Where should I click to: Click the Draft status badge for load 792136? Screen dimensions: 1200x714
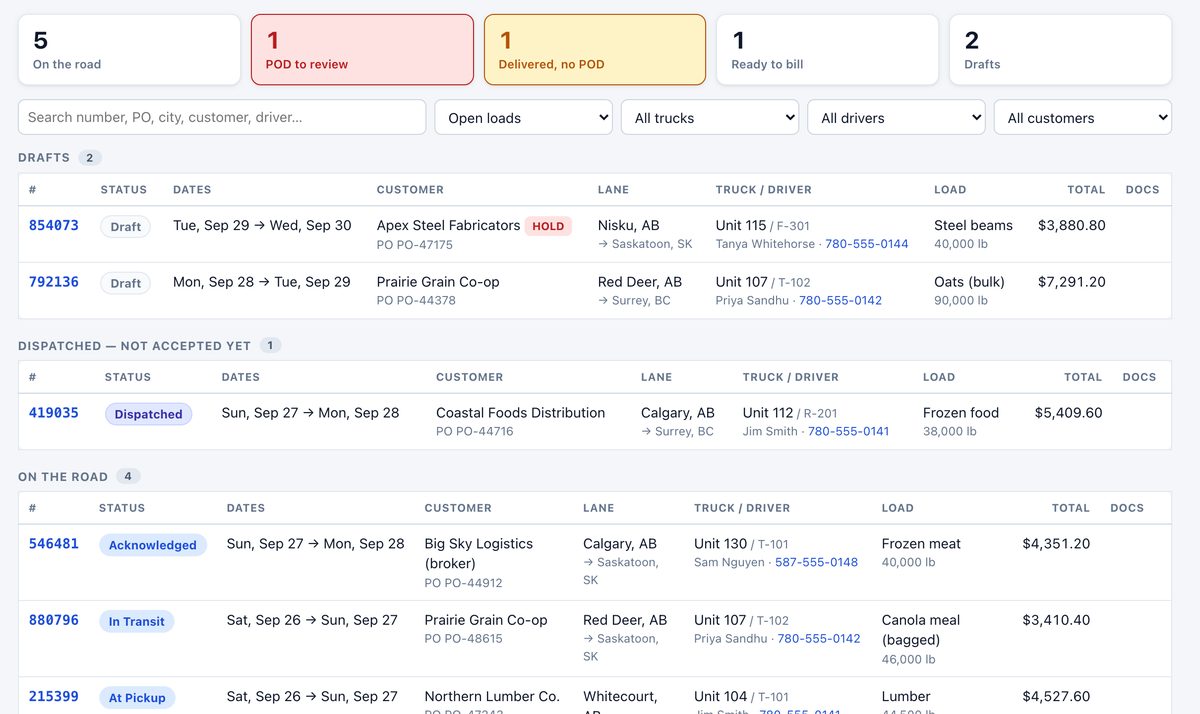126,283
